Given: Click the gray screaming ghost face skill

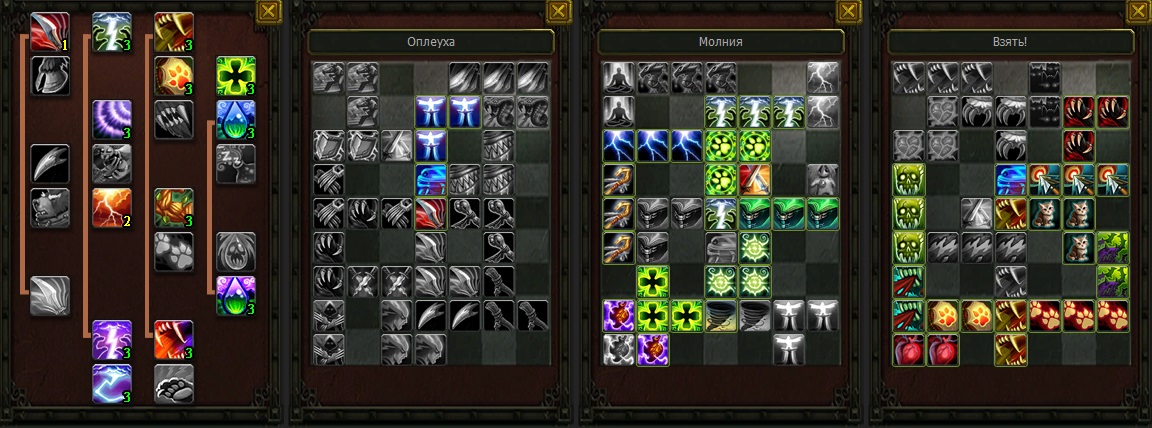Looking at the screenshot, I should click(236, 252).
